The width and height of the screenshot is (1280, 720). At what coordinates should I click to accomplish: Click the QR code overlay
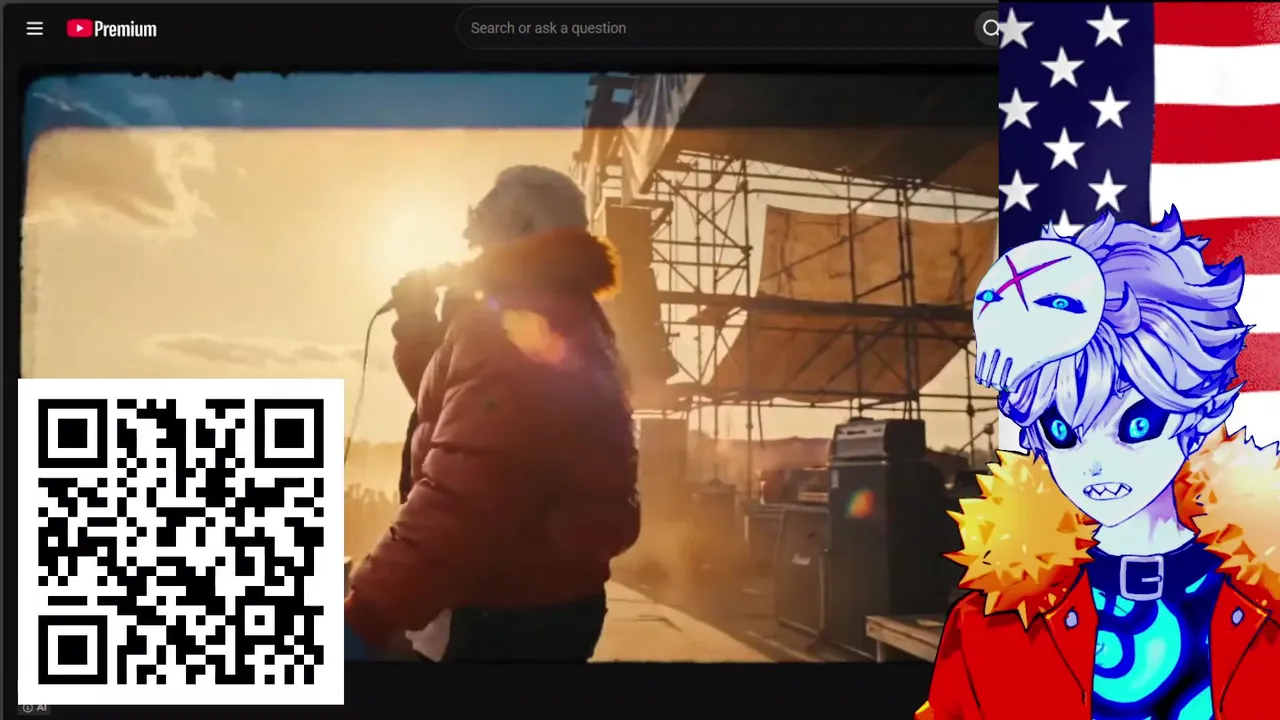point(181,541)
